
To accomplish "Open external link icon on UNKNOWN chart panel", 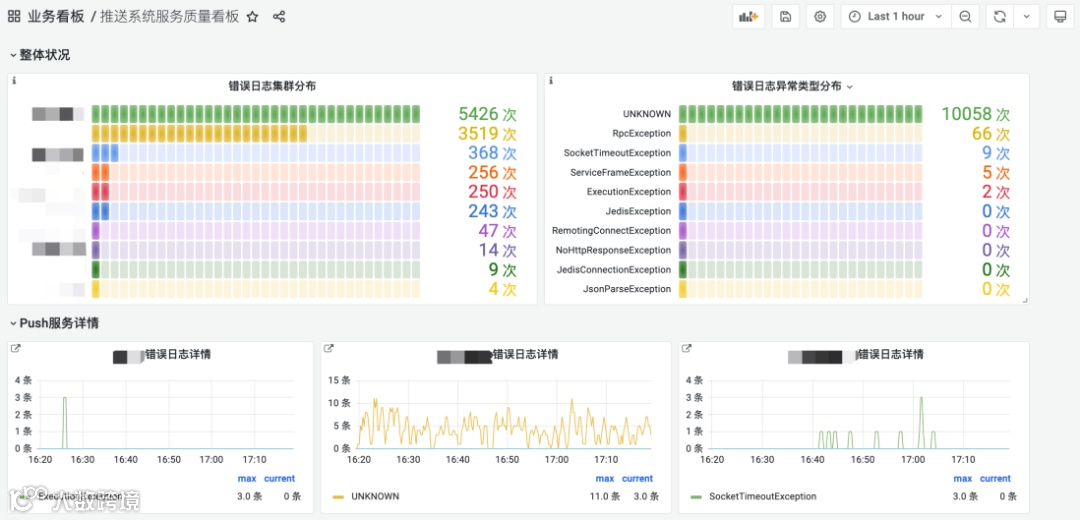I will pyautogui.click(x=329, y=349).
